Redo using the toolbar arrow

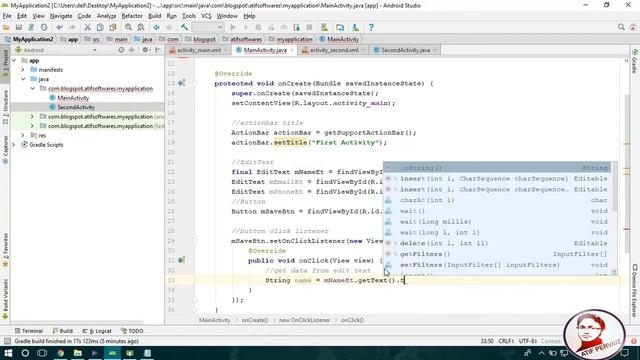[72, 27]
